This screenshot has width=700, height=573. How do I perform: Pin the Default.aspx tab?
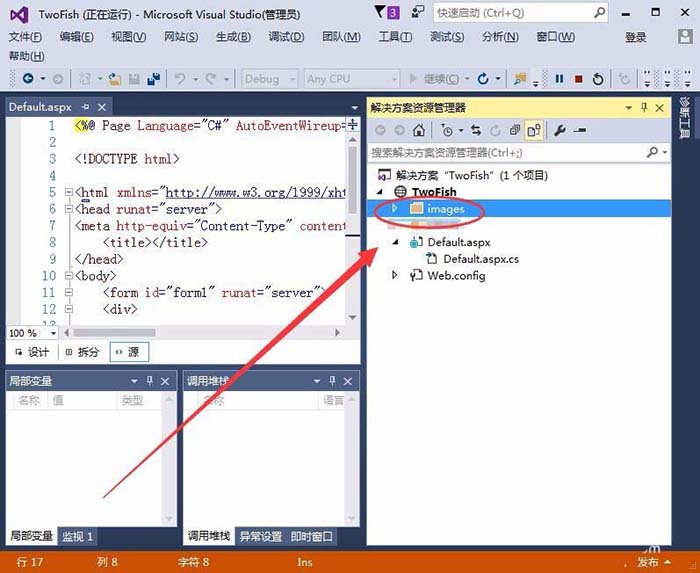click(86, 107)
